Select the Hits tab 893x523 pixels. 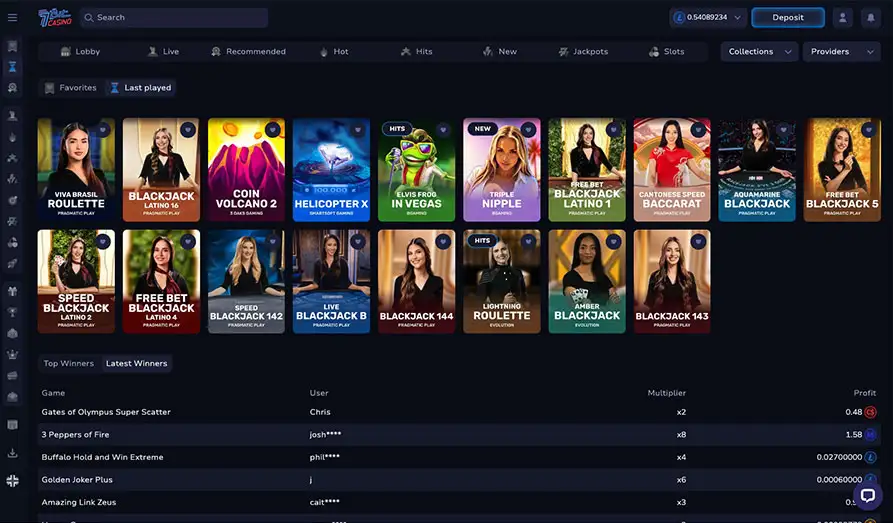[x=416, y=52]
